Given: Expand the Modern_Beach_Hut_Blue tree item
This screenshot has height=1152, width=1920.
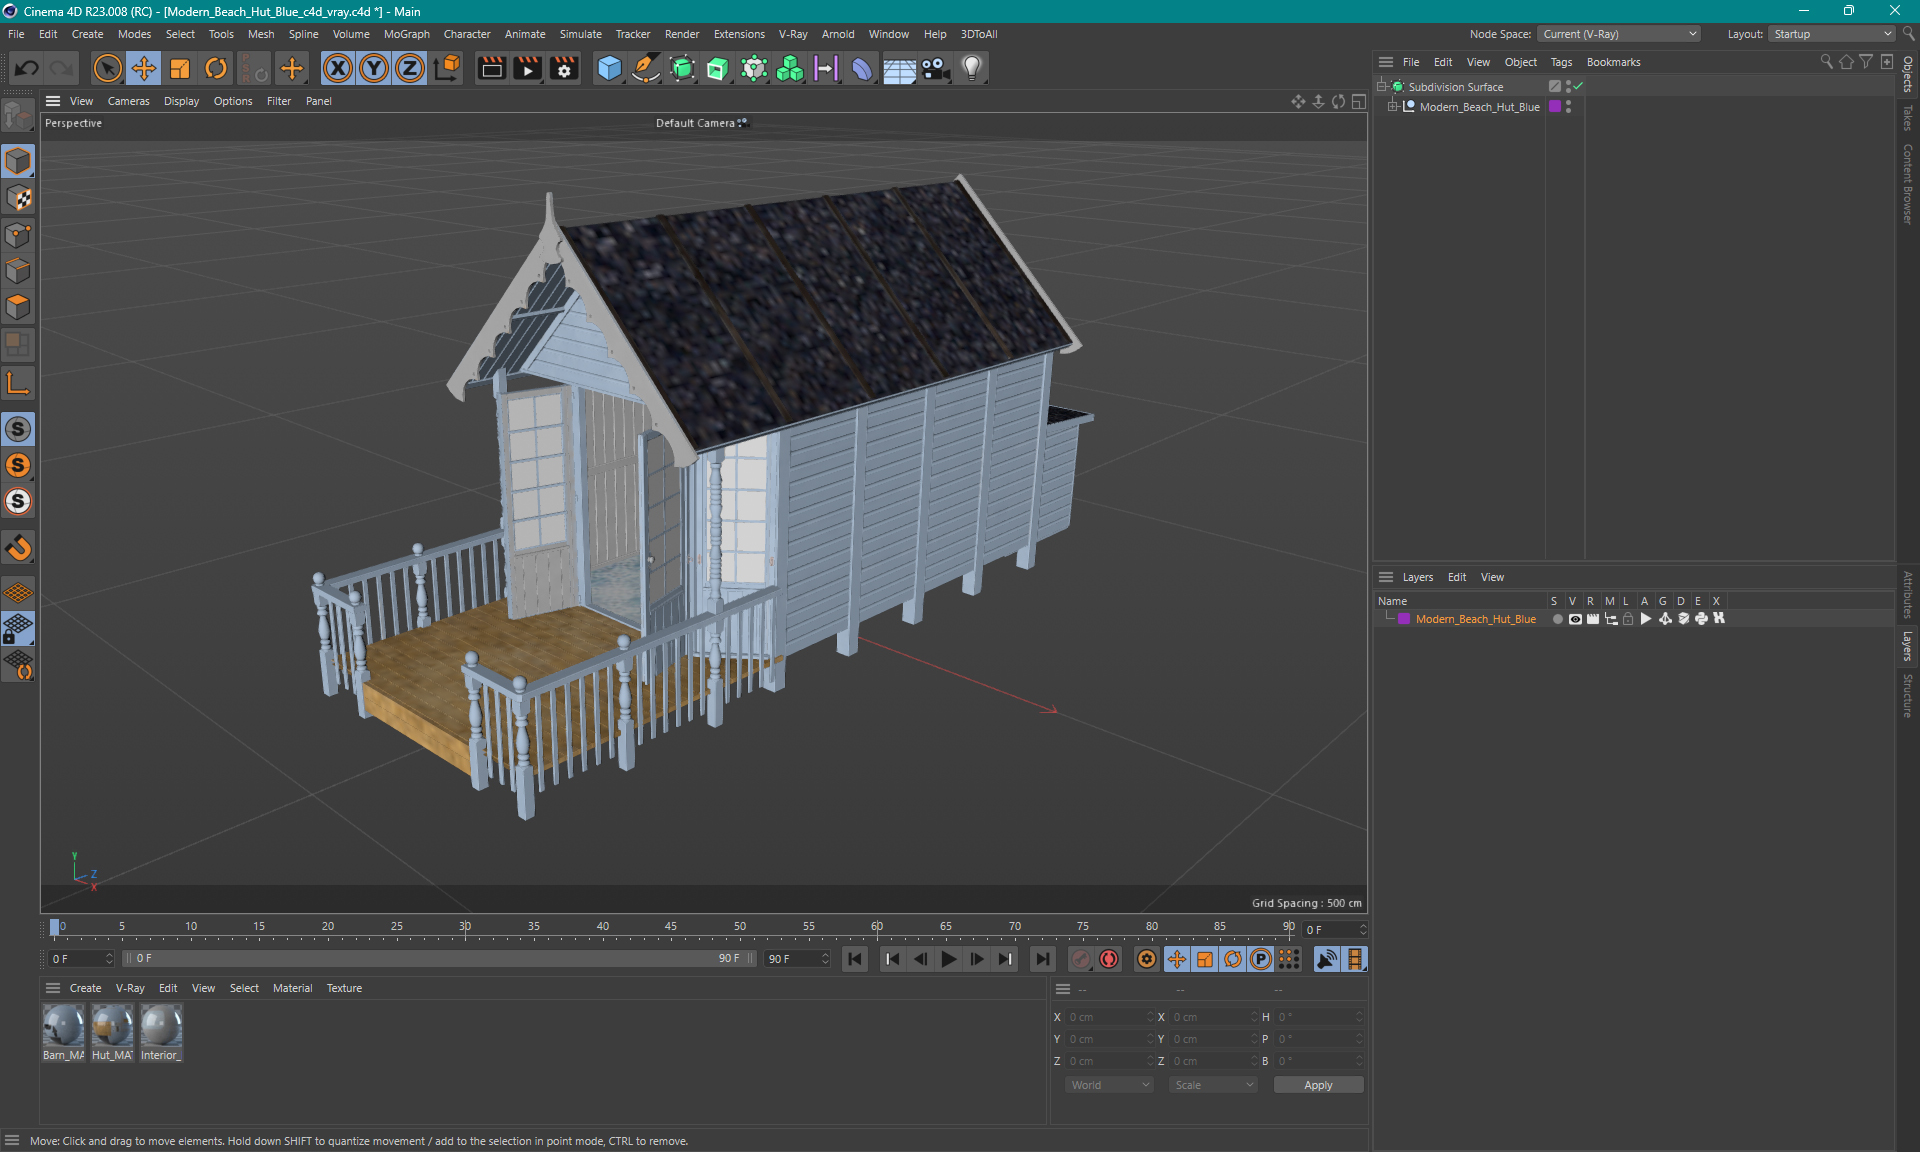Looking at the screenshot, I should (1389, 107).
